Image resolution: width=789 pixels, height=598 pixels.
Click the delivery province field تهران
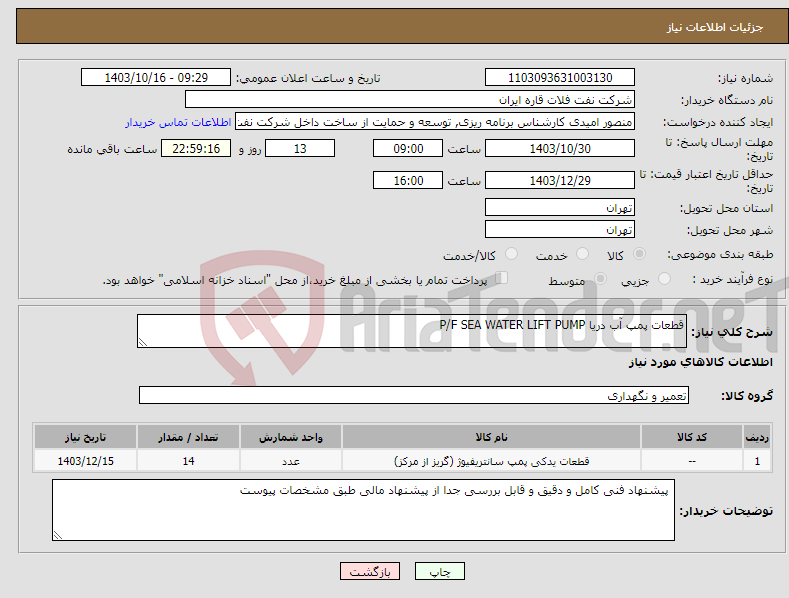click(560, 207)
